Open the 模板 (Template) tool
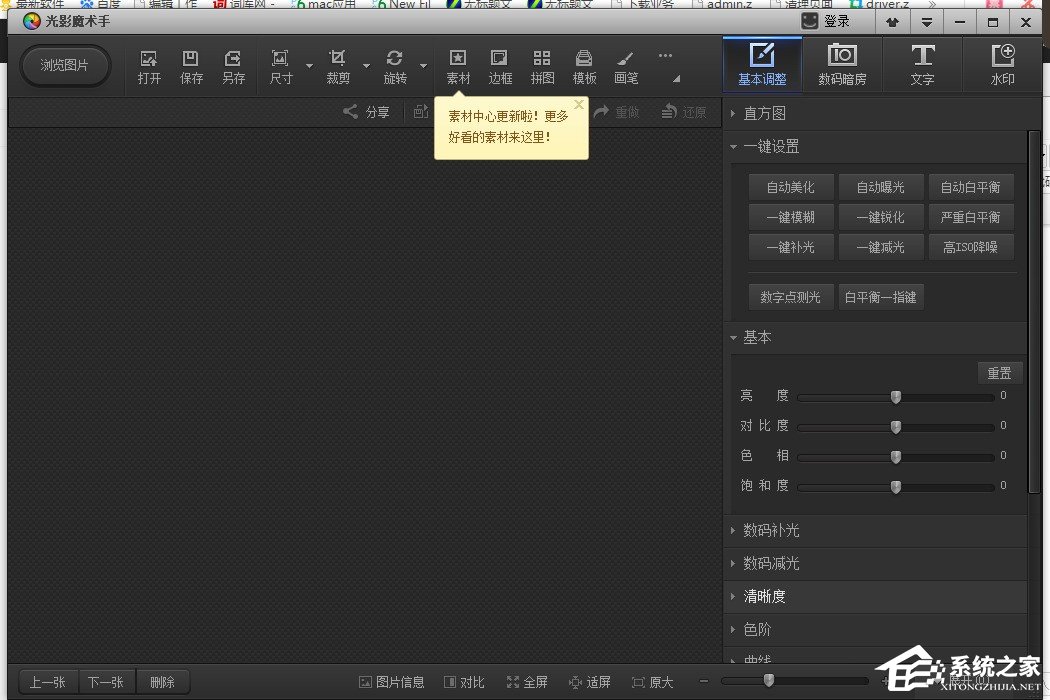Screen dimensions: 1050x700 (x=584, y=66)
